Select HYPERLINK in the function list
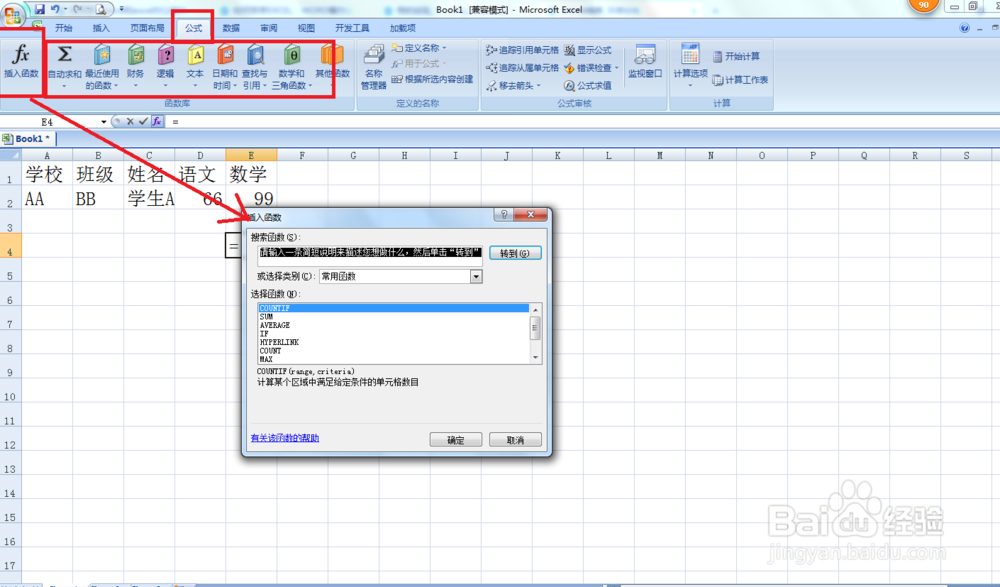The width and height of the screenshot is (1000, 587). pos(393,342)
